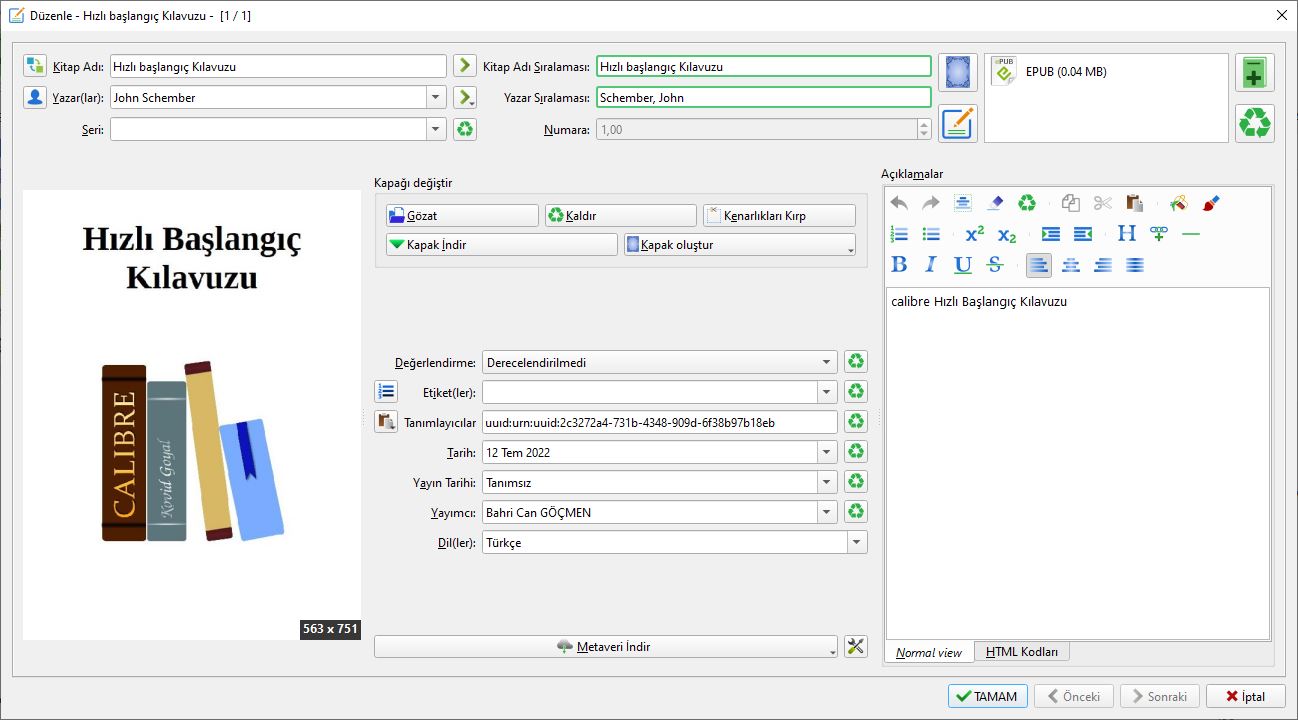
Task: Expand the Yayımcı dropdown
Action: (827, 512)
